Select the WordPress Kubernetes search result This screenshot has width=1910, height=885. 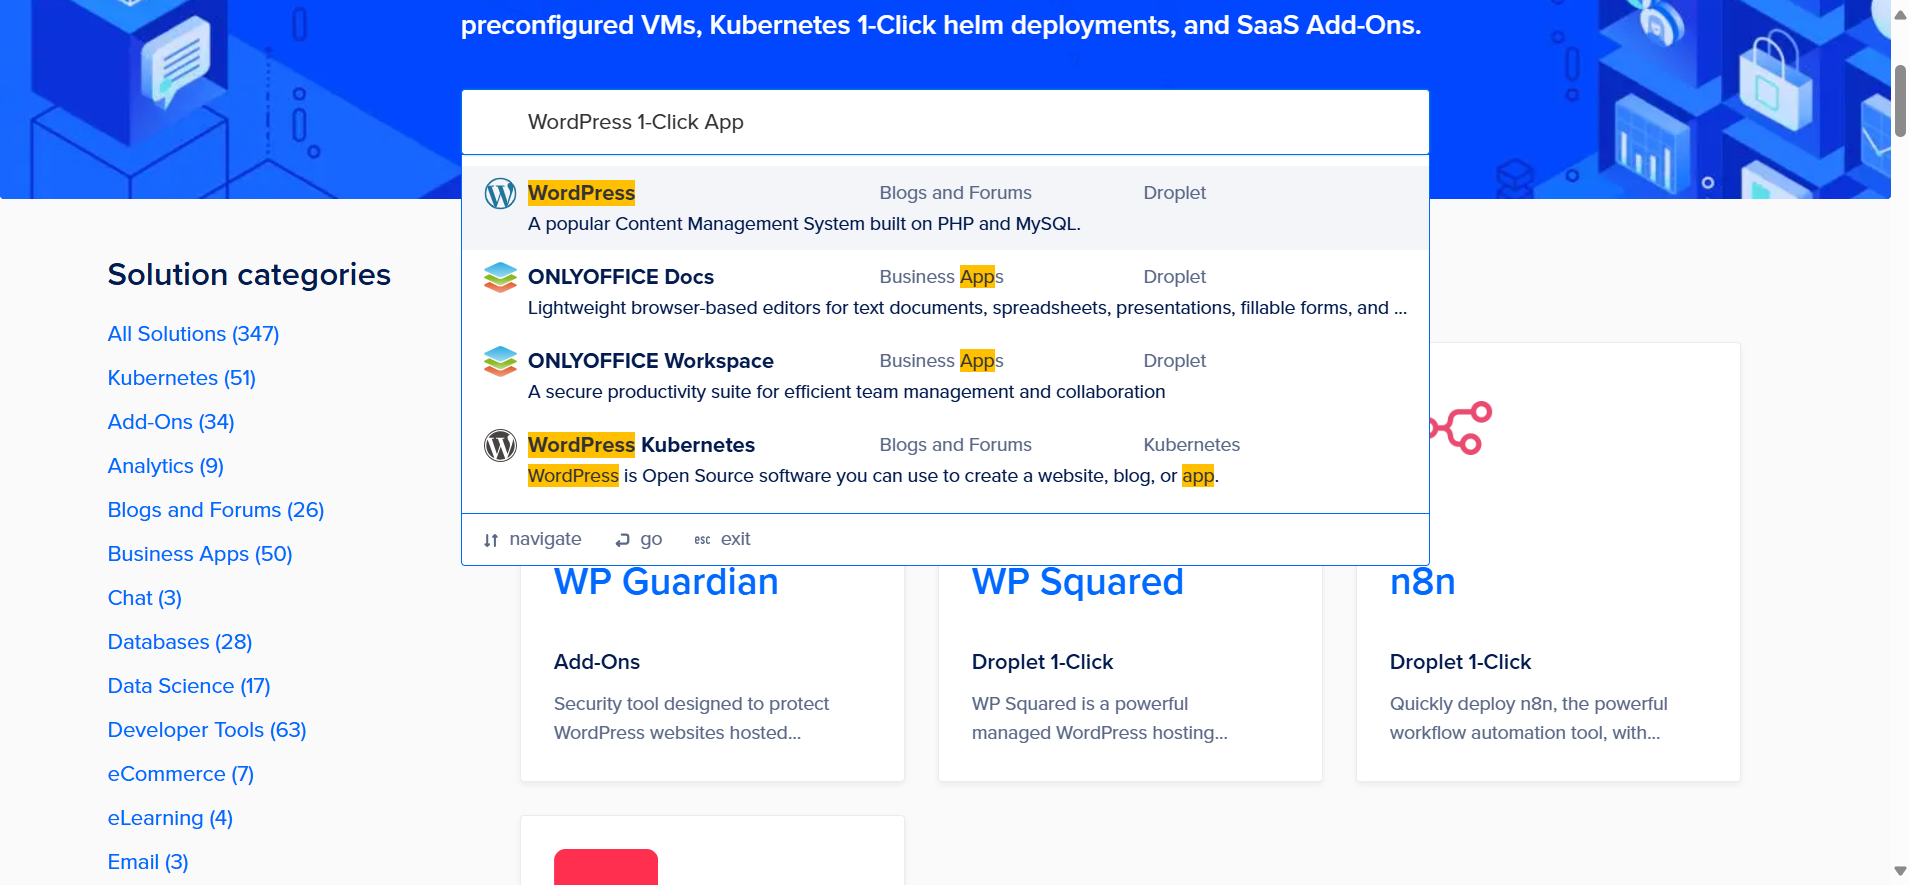click(945, 460)
